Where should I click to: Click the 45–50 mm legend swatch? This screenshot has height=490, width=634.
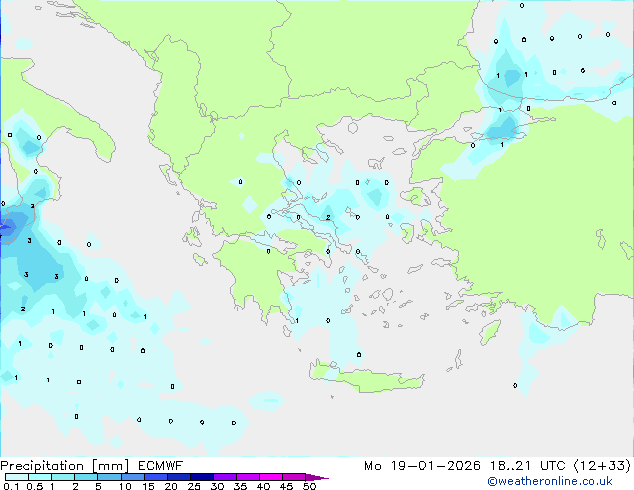click(294, 477)
